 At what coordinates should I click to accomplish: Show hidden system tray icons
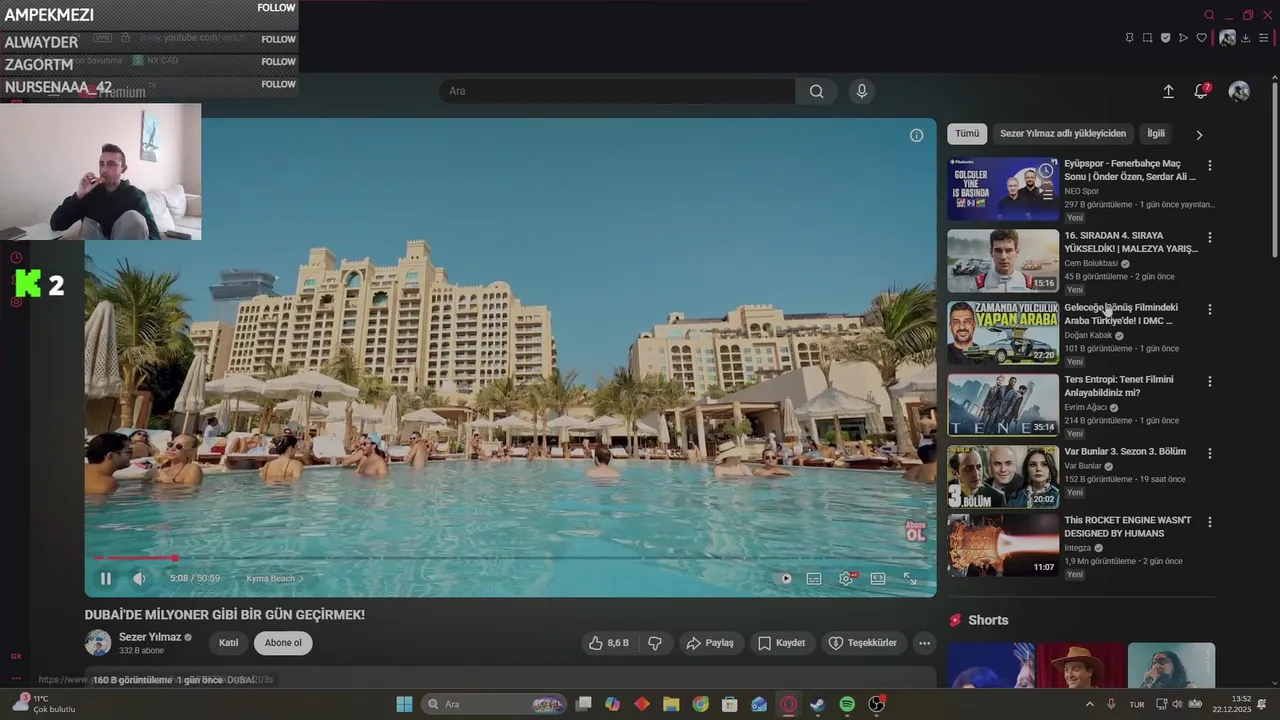(1090, 704)
